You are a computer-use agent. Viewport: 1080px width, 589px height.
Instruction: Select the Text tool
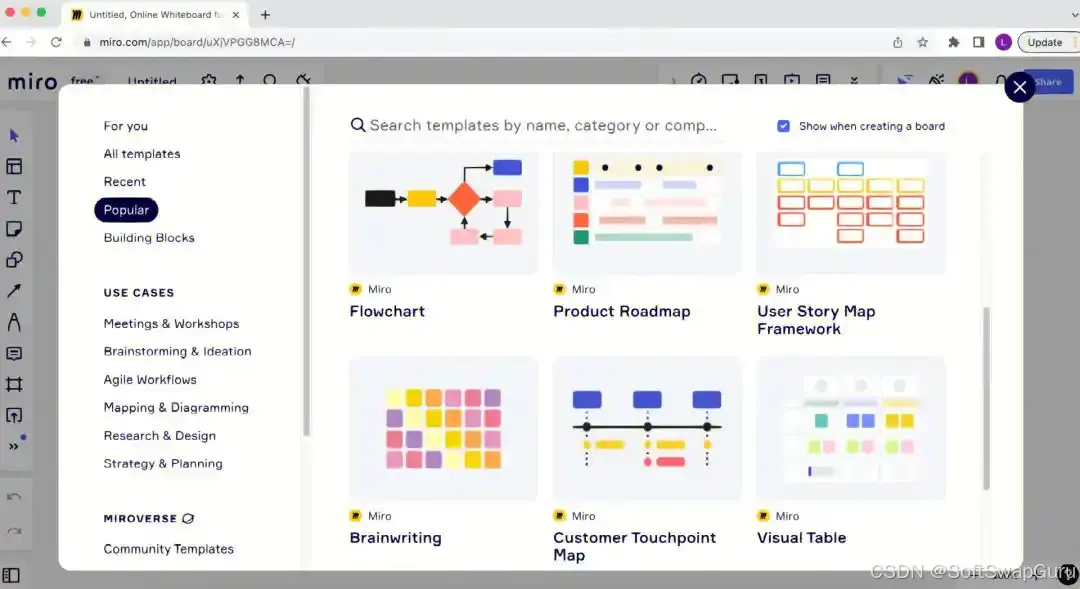14,198
